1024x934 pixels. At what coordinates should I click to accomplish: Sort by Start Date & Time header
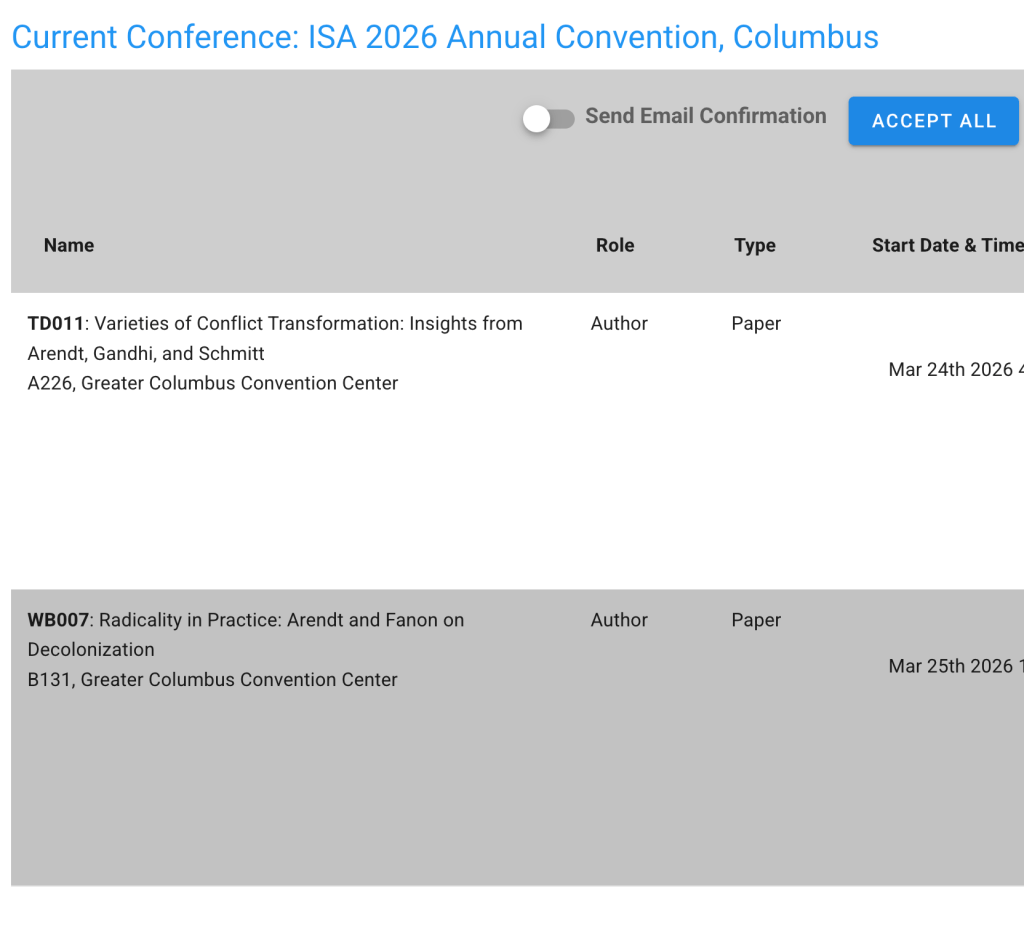tap(946, 245)
